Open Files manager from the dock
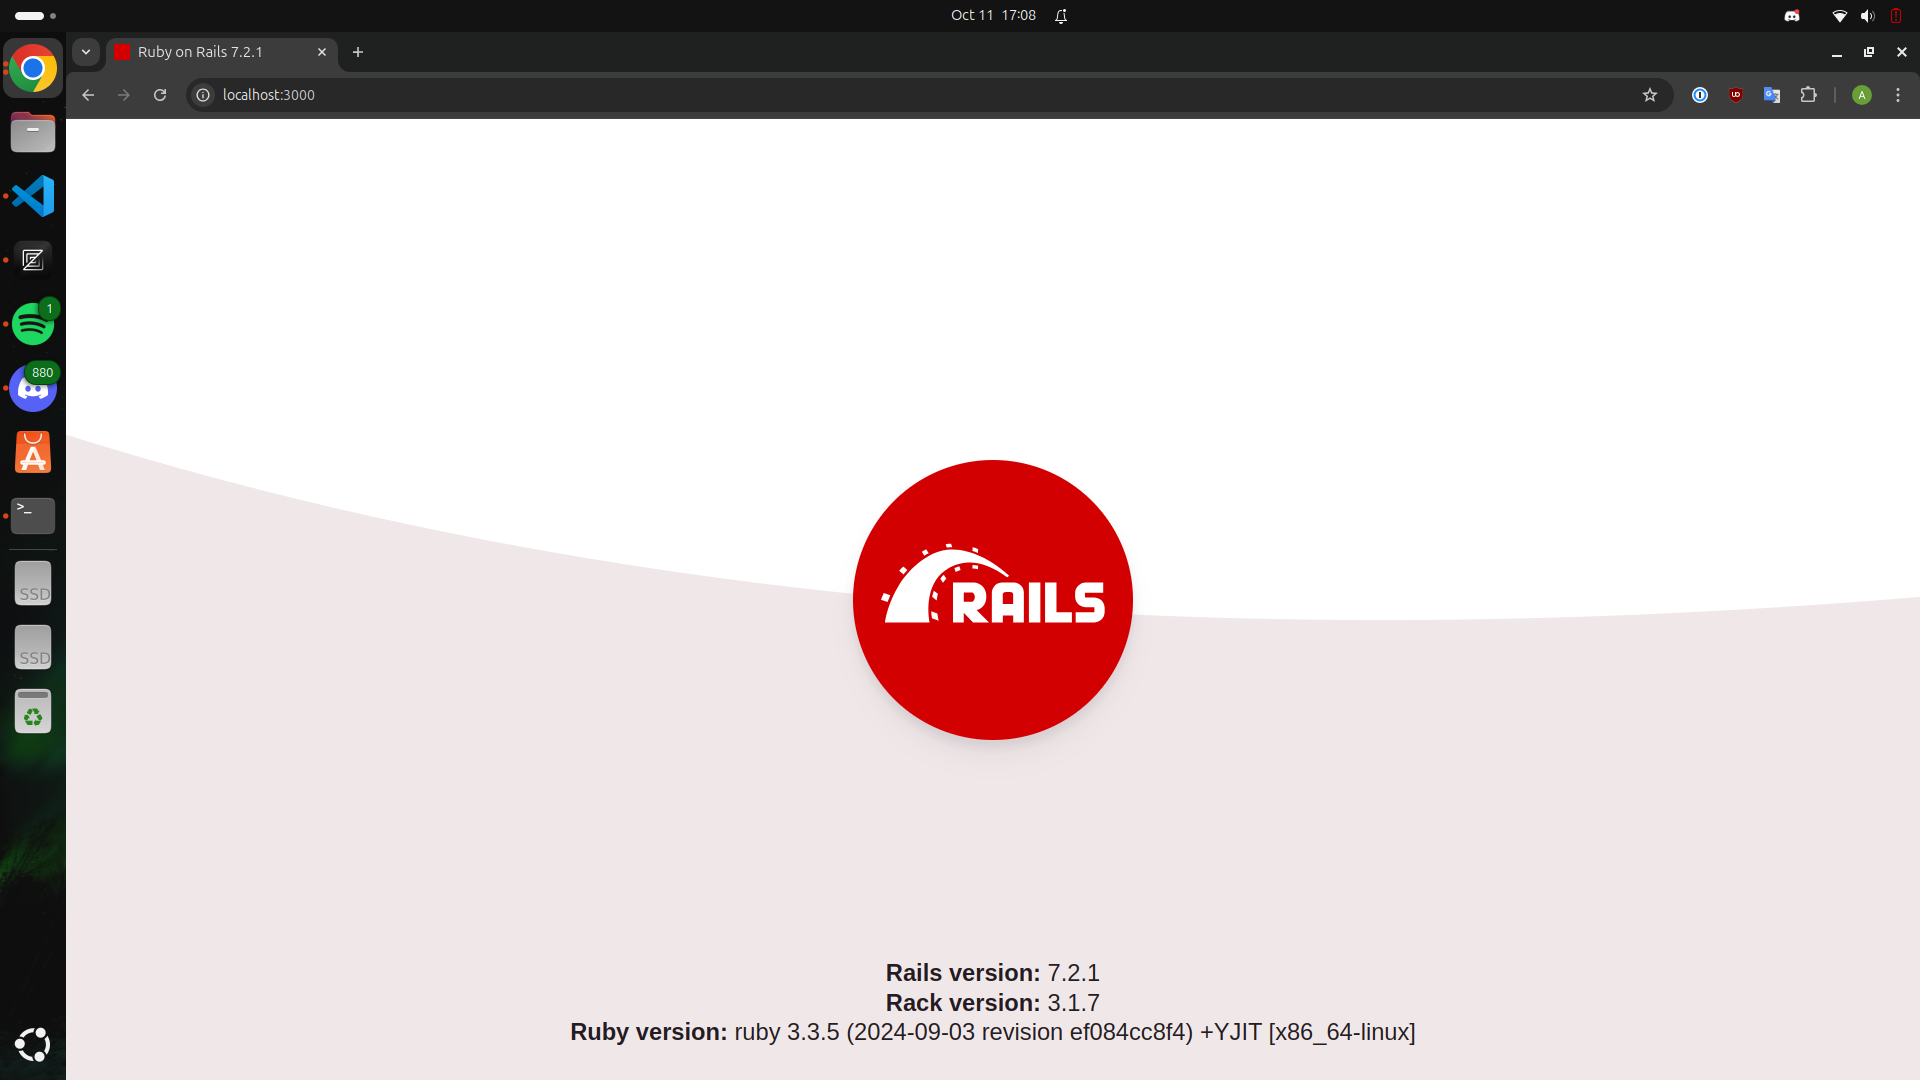The height and width of the screenshot is (1080, 1920). 33,132
